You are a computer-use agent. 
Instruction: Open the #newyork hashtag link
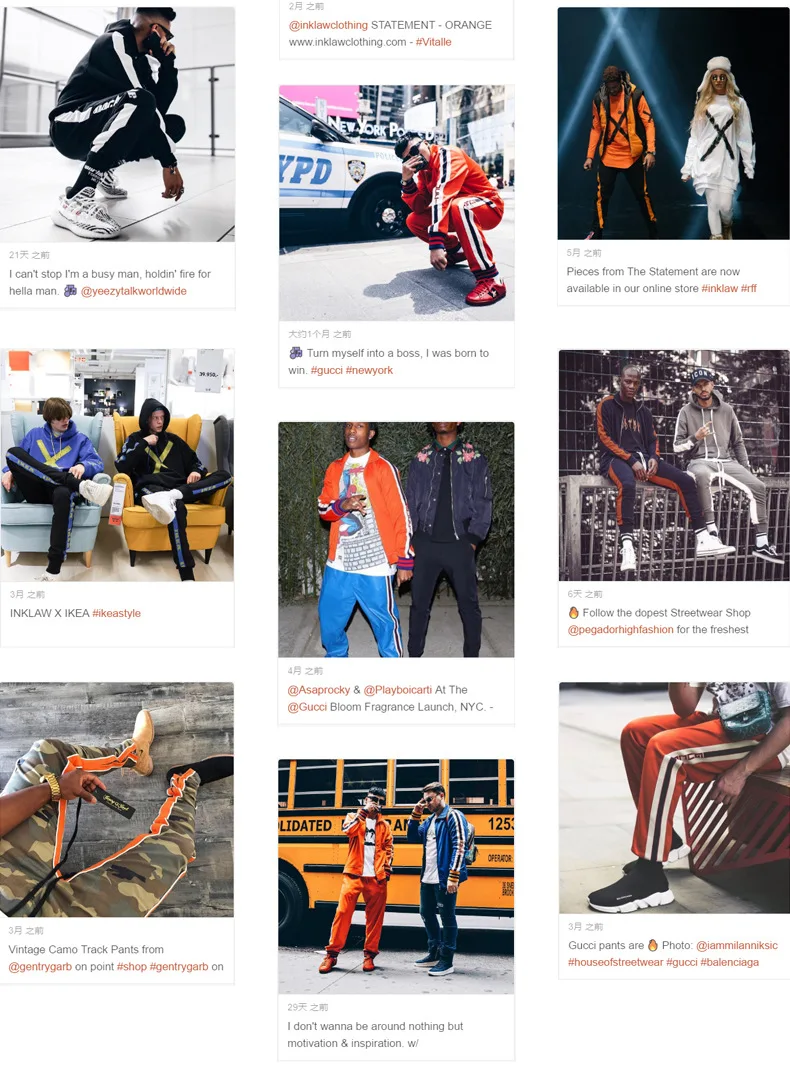tap(369, 371)
